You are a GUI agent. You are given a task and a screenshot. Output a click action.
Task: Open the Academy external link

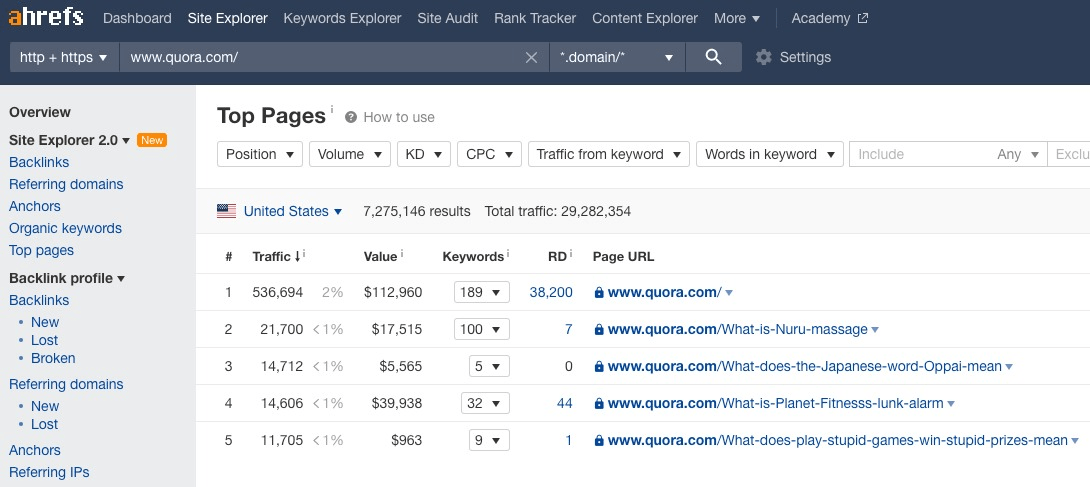click(829, 18)
